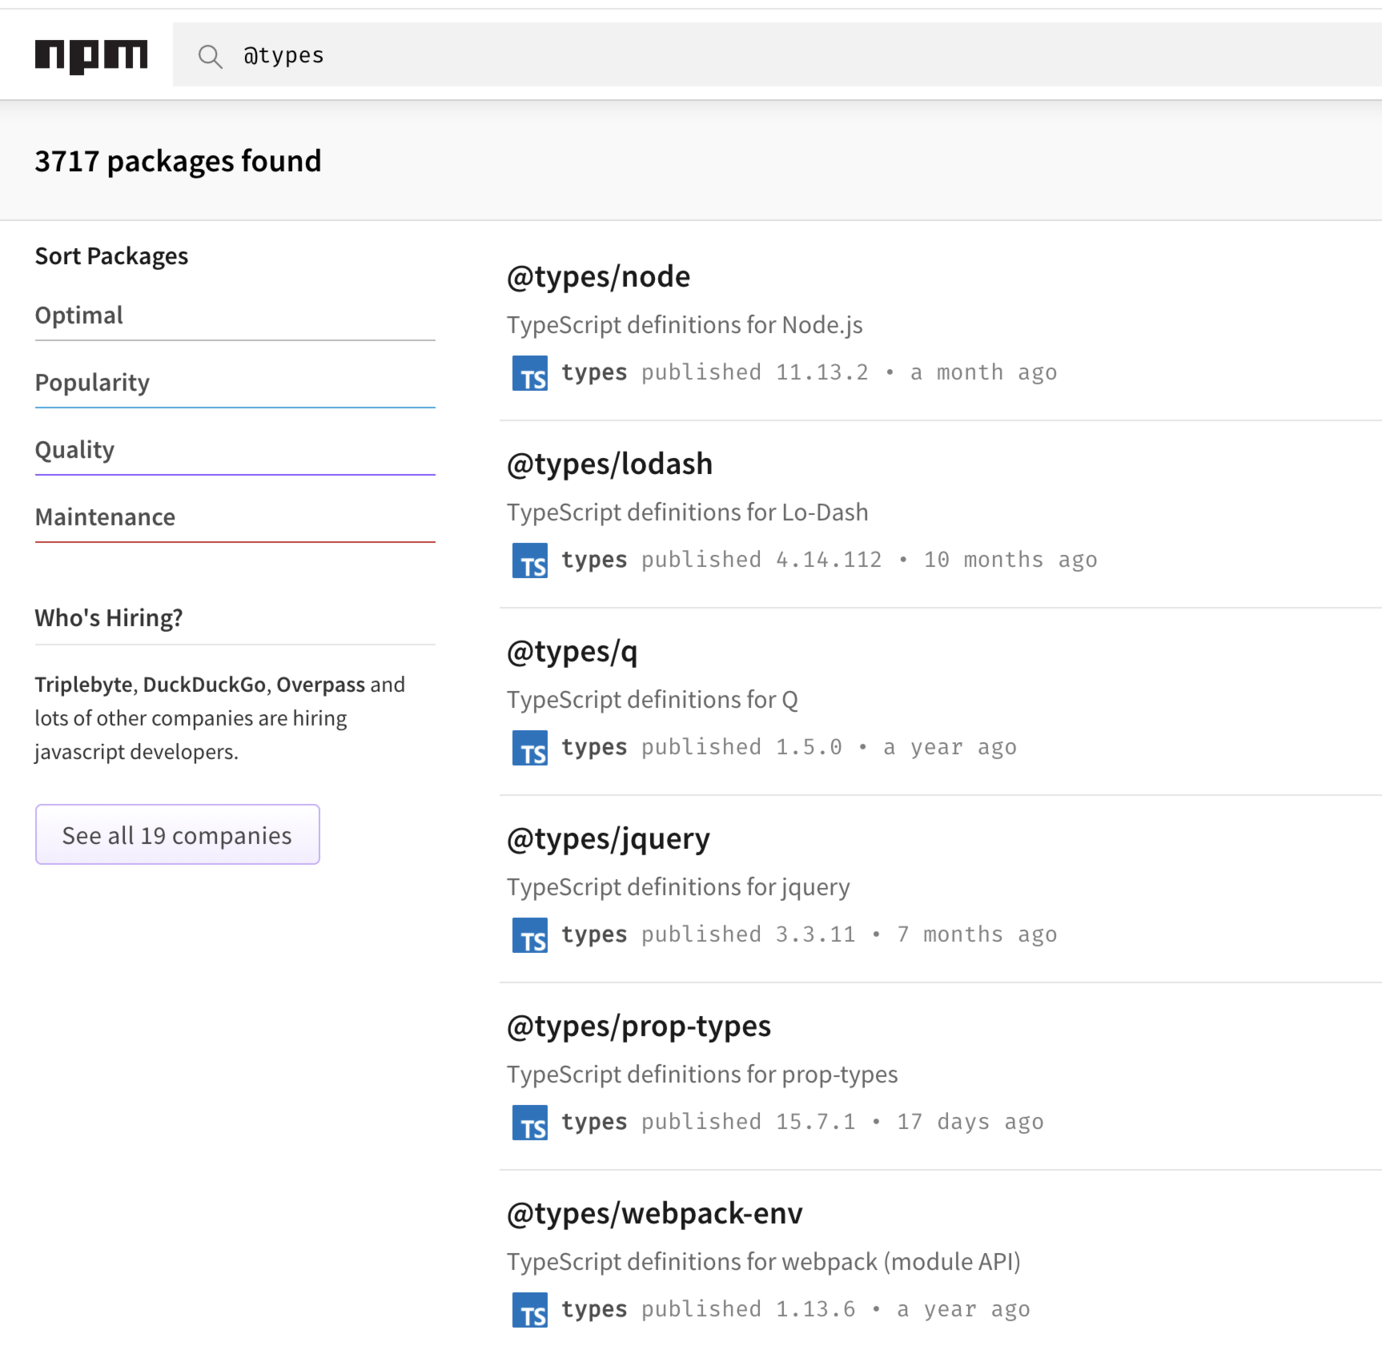
Task: Click 'TypeScript definitions for prop-types' description
Action: pos(702,1074)
